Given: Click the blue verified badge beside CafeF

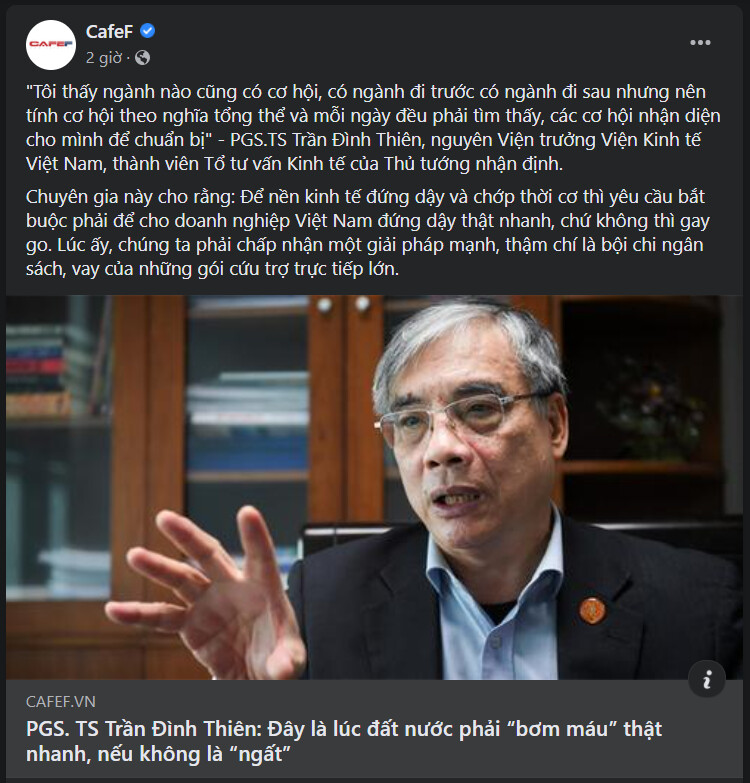Looking at the screenshot, I should pos(147,31).
